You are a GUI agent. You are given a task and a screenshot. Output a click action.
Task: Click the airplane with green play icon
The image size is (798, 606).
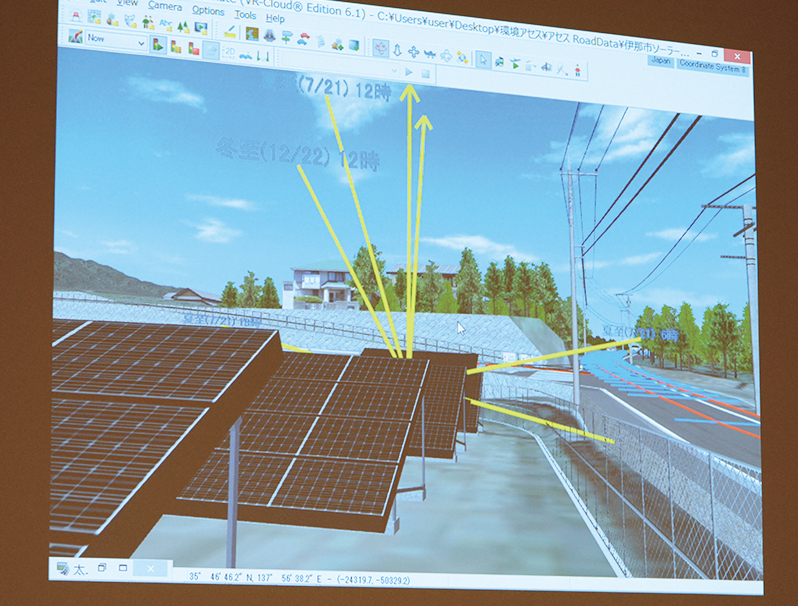pos(515,64)
